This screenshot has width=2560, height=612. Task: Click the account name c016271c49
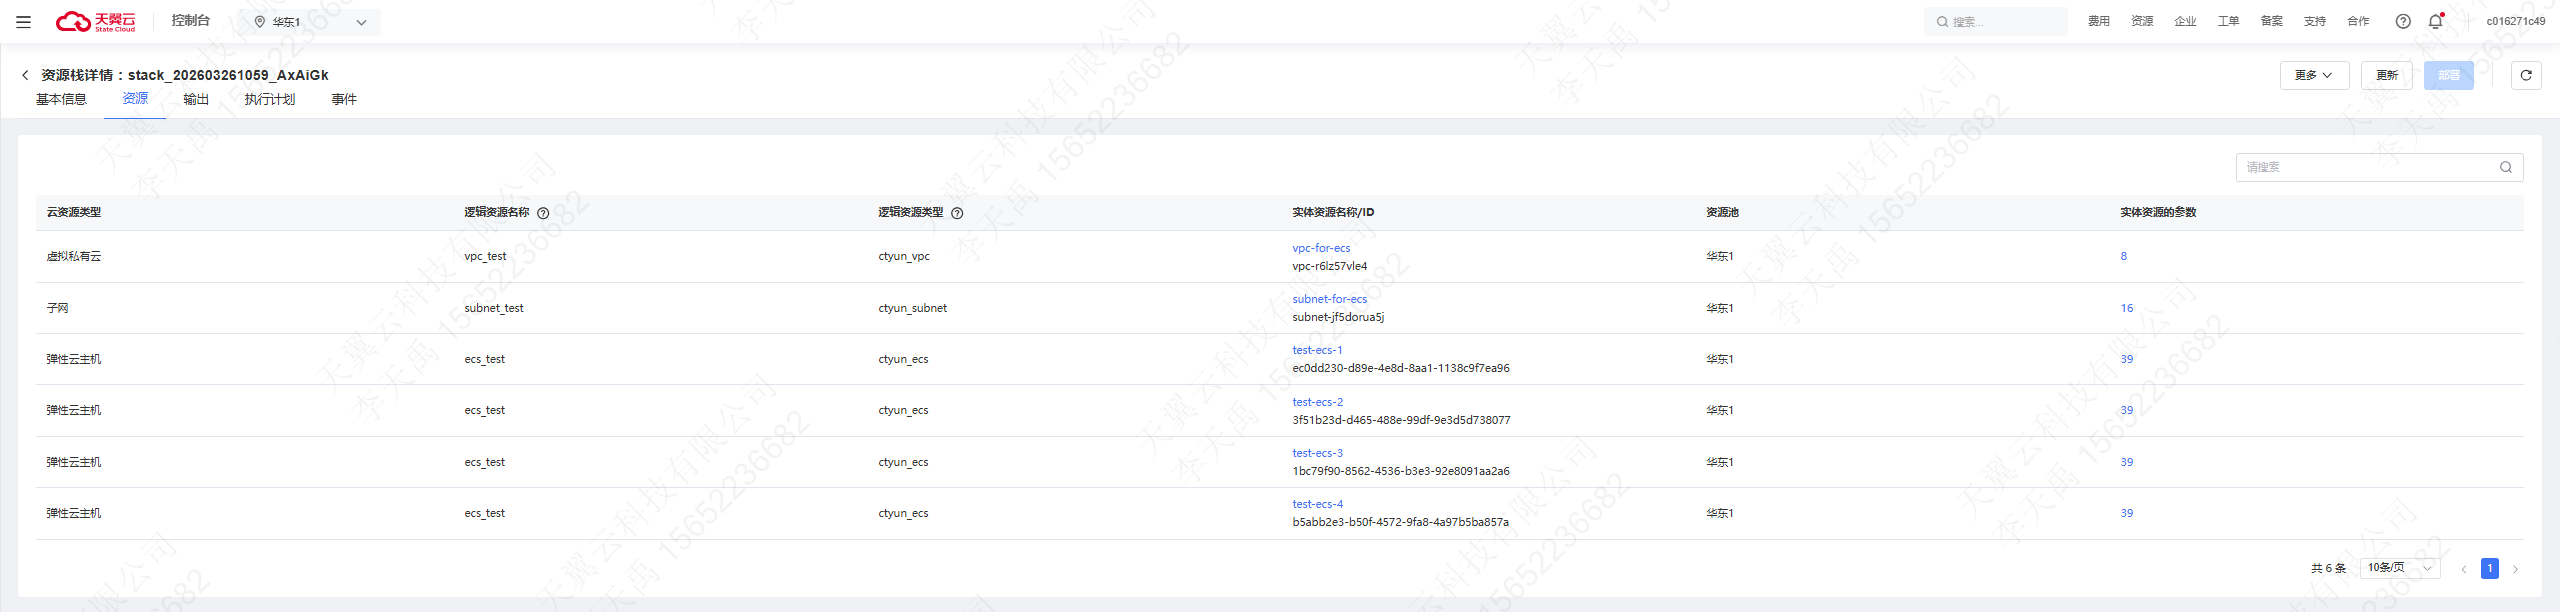(2516, 21)
